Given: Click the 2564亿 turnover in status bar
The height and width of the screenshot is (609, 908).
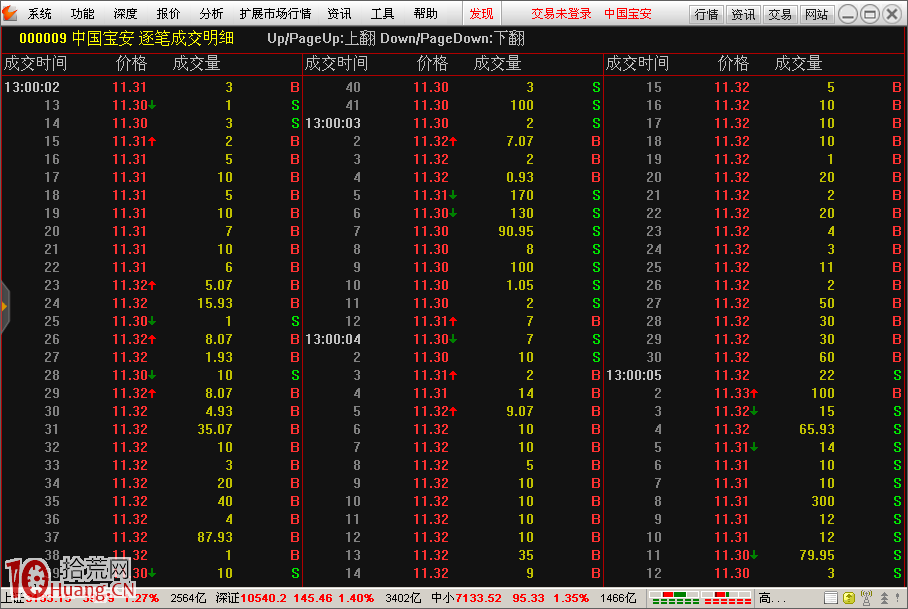Looking at the screenshot, I should click(188, 598).
